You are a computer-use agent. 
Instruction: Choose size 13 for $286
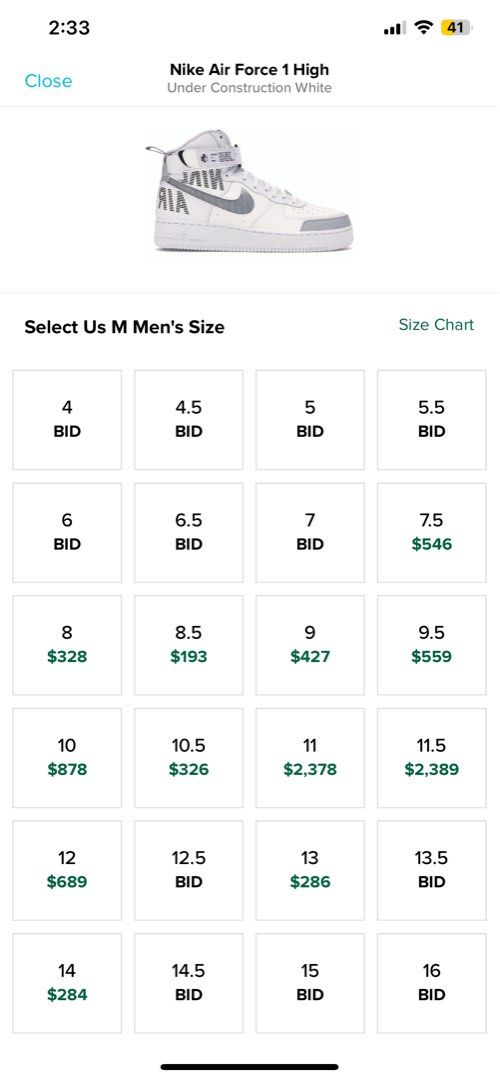coord(310,870)
